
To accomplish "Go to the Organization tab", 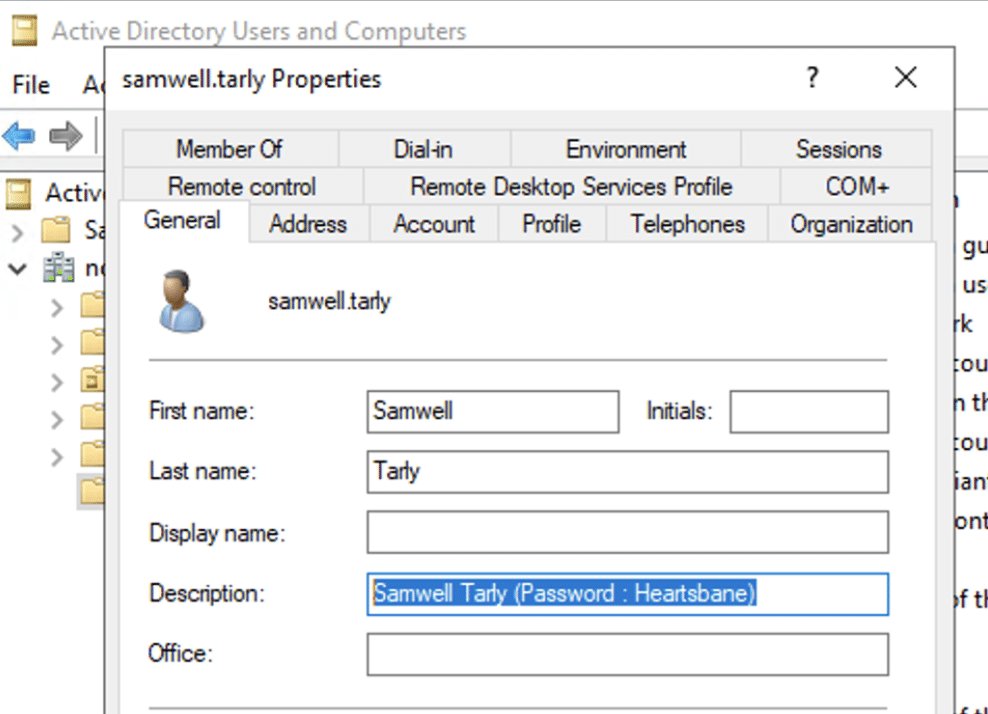I will [851, 224].
